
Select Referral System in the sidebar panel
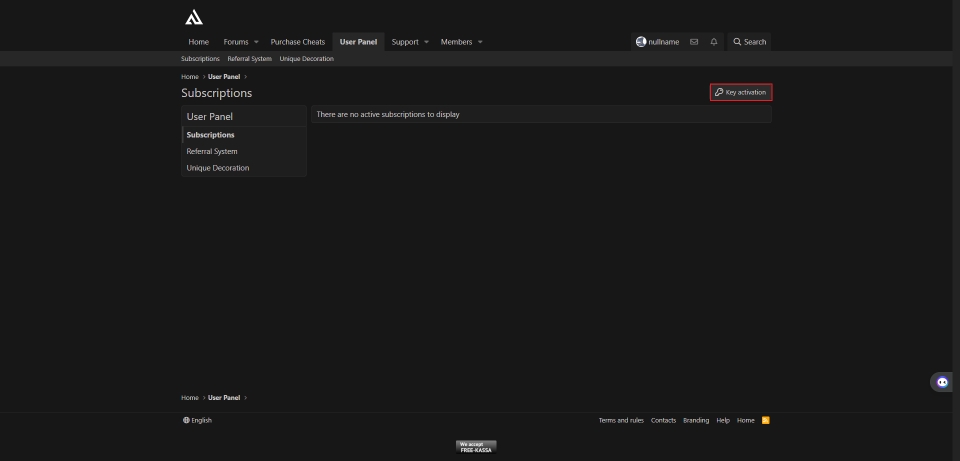click(212, 151)
